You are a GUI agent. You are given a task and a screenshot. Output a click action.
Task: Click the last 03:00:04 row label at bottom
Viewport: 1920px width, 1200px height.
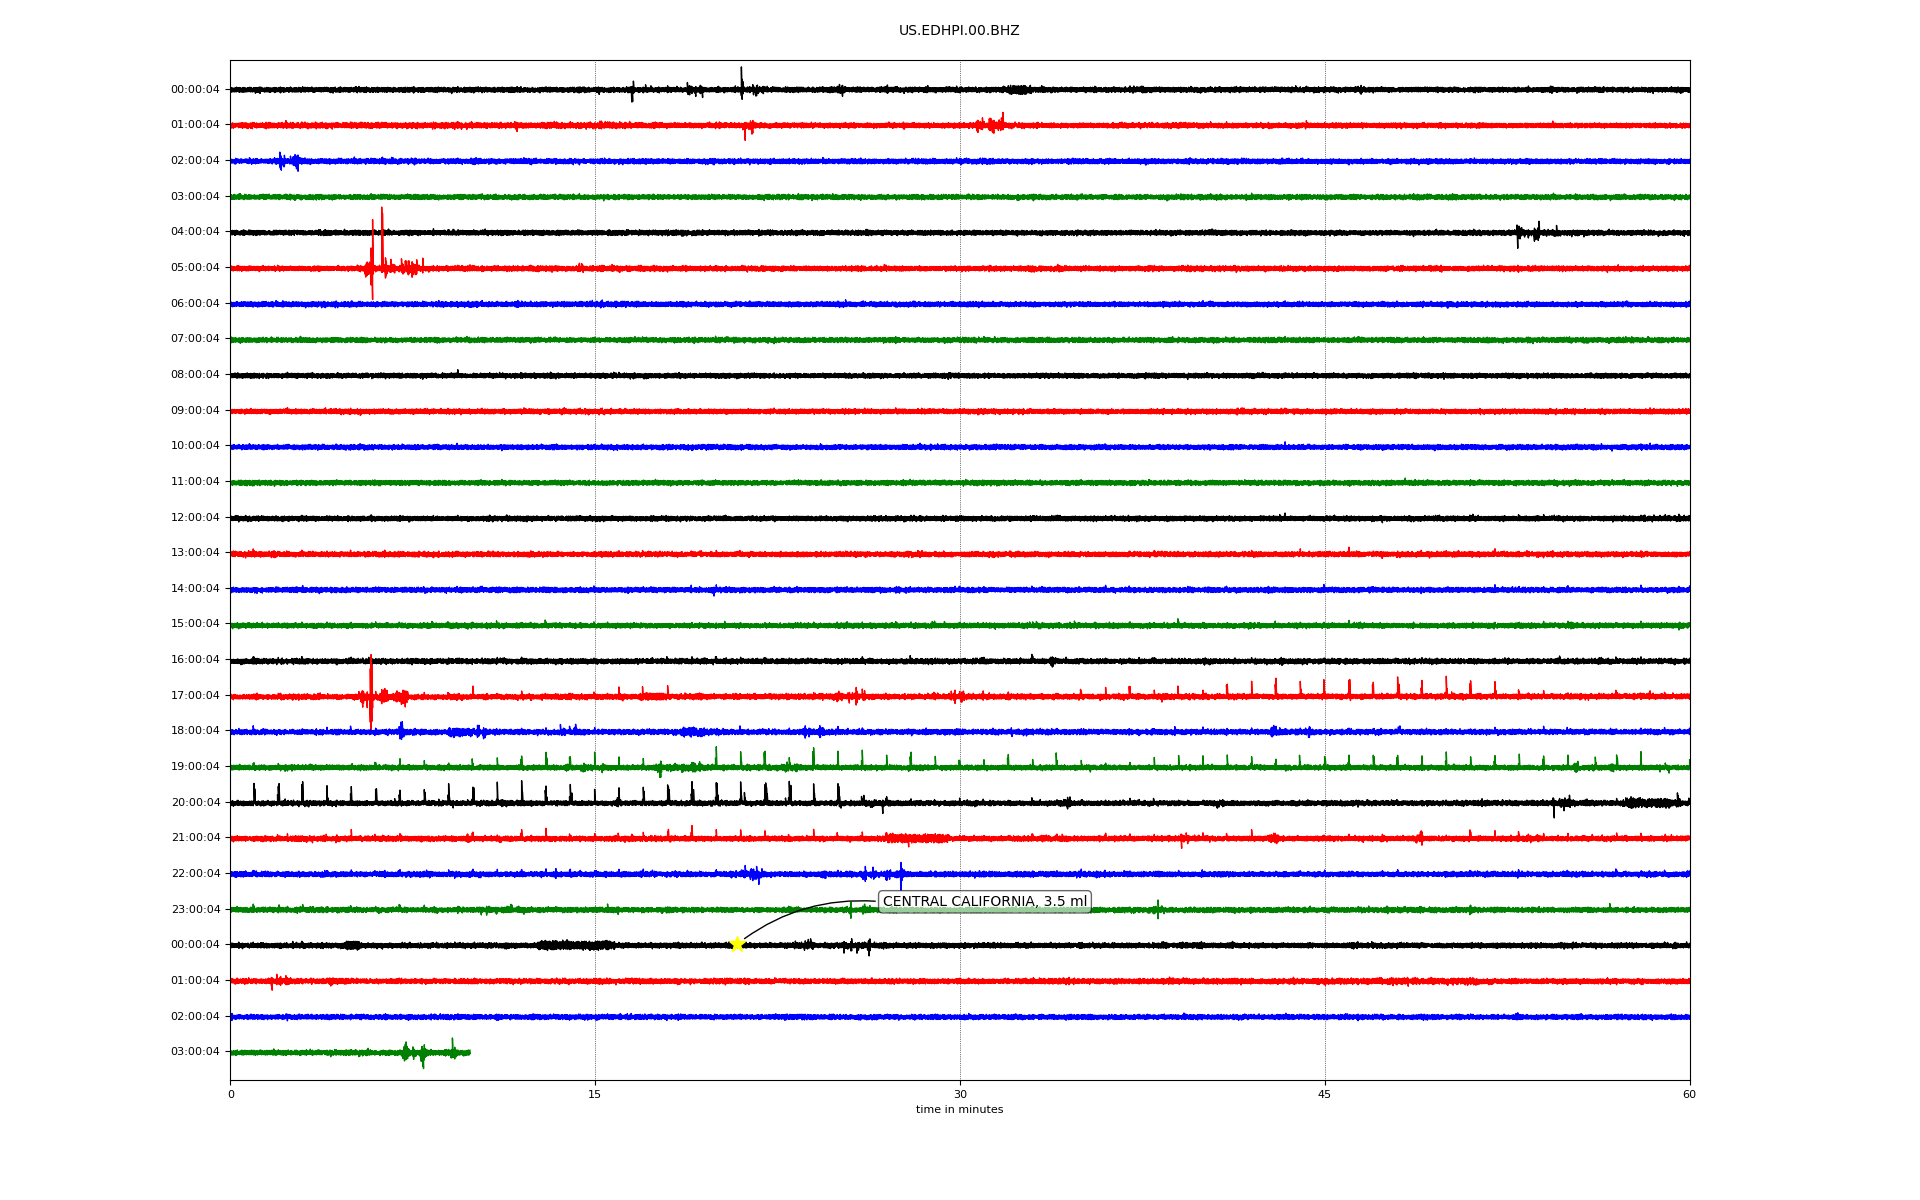click(x=195, y=1052)
